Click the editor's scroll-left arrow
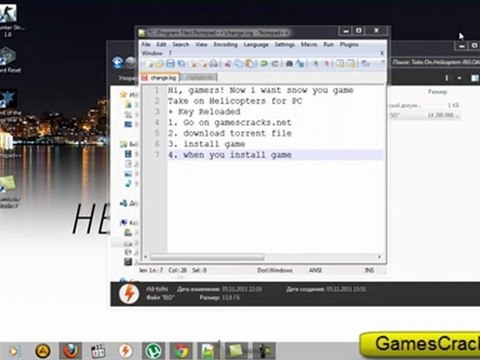 pyautogui.click(x=145, y=257)
